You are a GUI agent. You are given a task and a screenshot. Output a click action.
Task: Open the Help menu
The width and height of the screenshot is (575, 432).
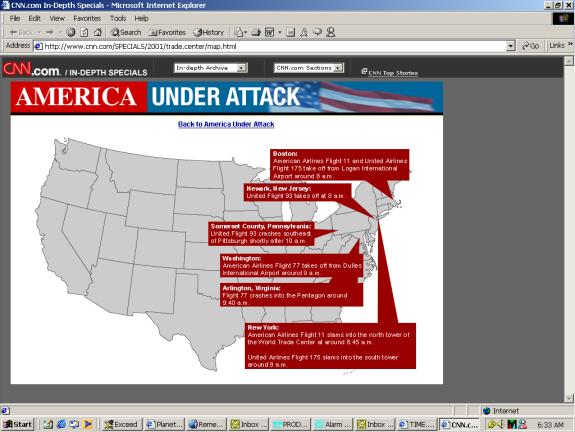141,18
